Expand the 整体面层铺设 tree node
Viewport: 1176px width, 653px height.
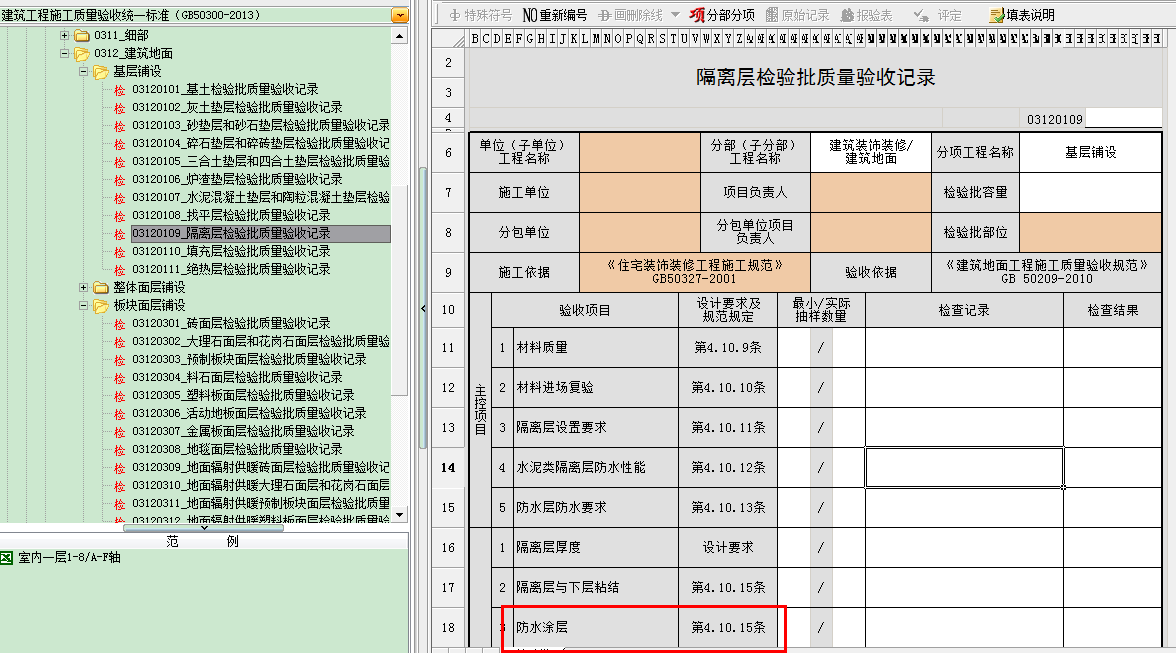tap(83, 288)
